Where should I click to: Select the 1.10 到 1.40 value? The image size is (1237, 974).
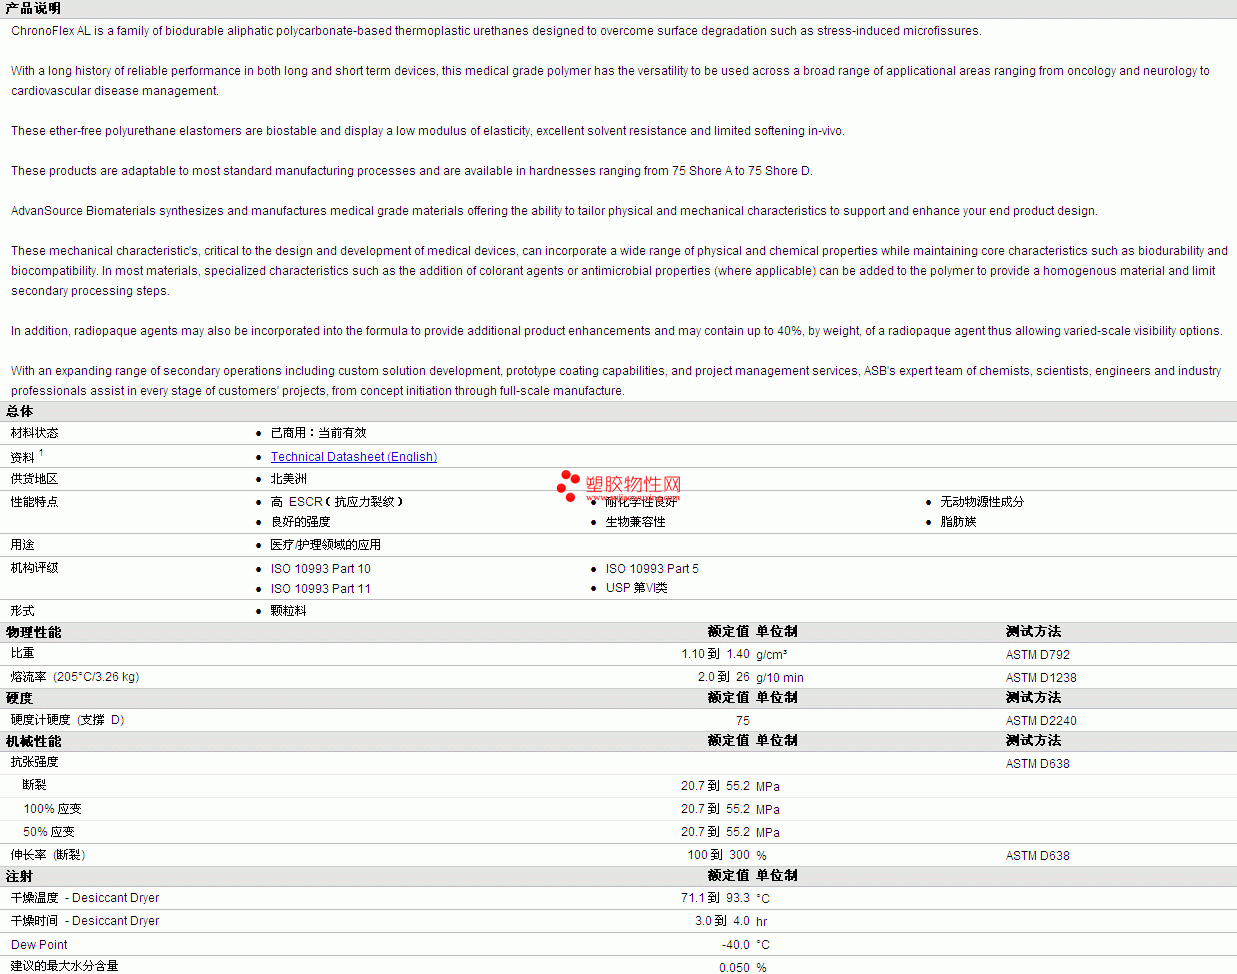(716, 654)
